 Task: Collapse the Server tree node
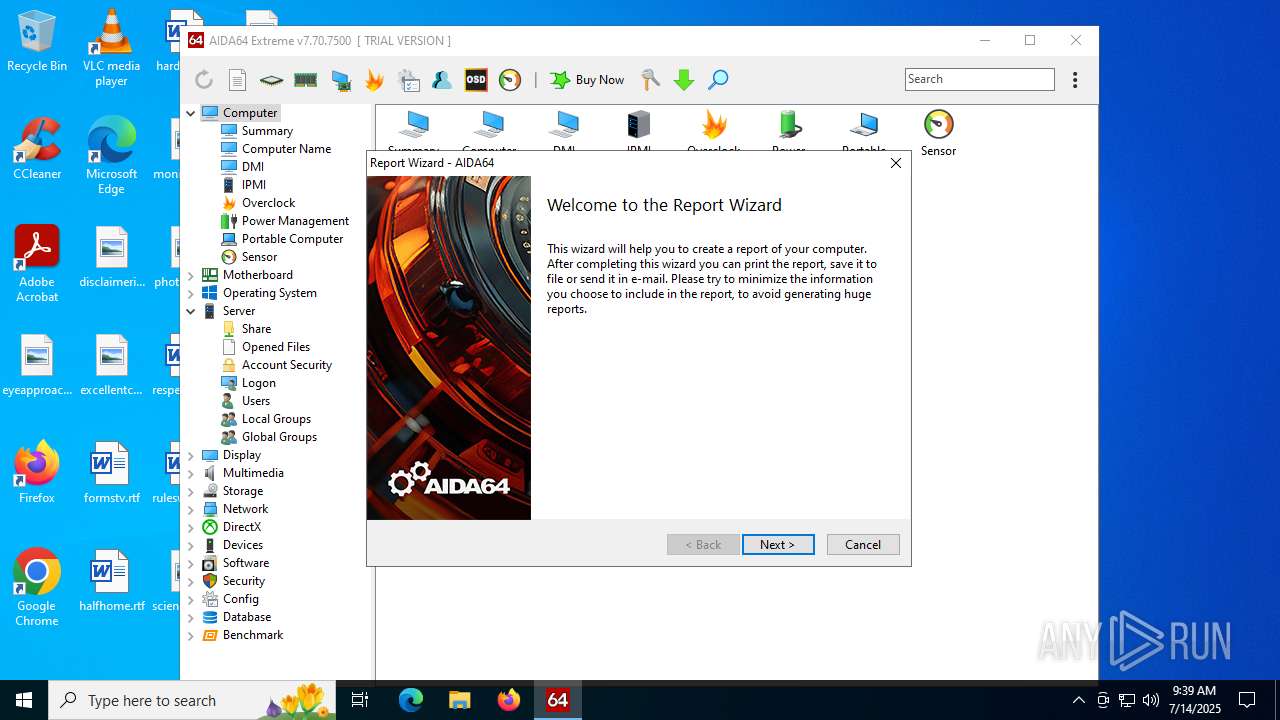pos(191,311)
